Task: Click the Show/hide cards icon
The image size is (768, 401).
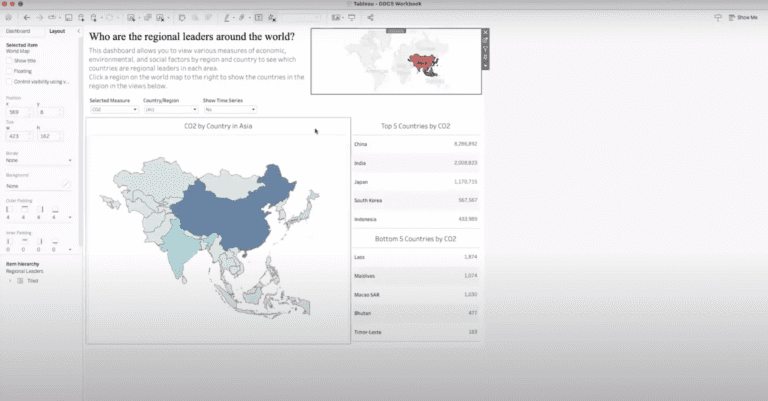Action: point(336,18)
